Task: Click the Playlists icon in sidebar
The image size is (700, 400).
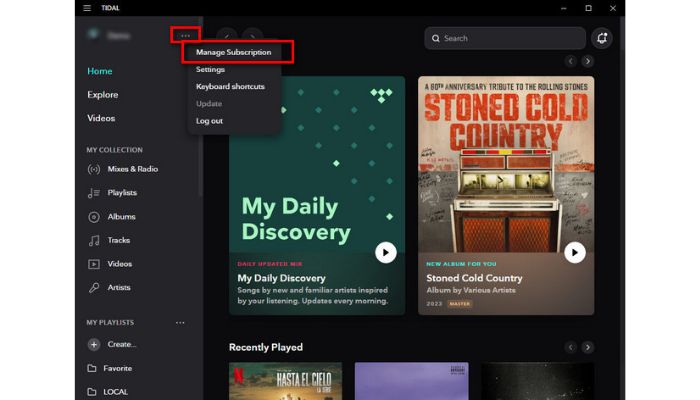Action: click(94, 193)
